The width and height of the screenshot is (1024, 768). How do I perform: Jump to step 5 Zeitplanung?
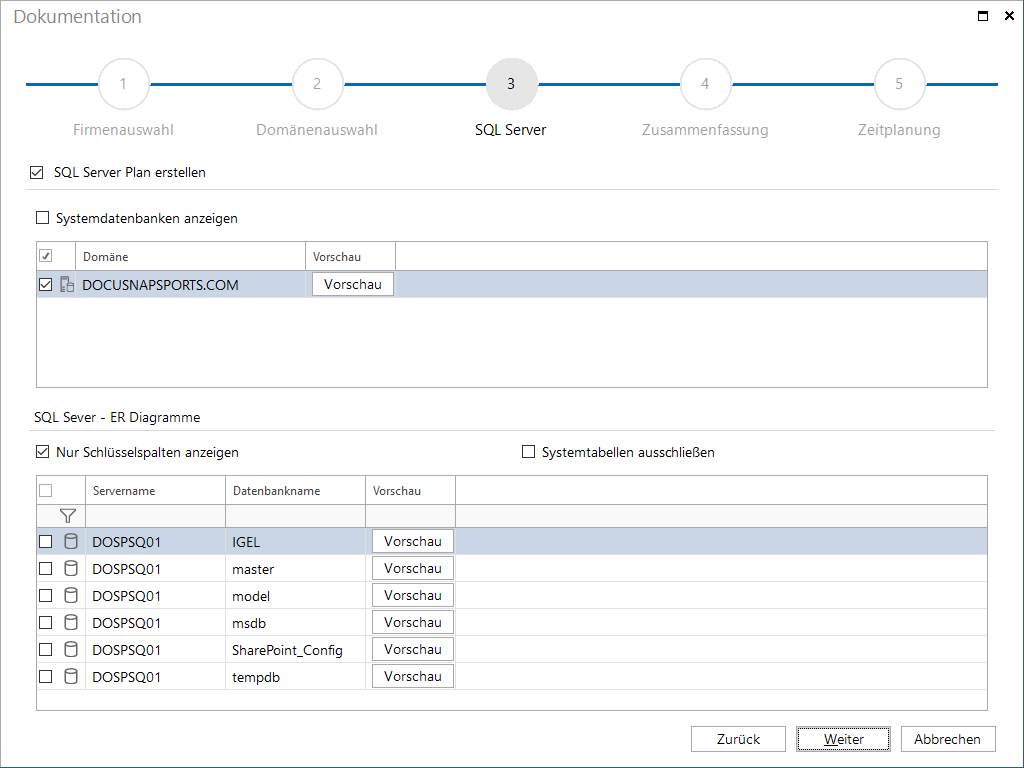coord(899,84)
